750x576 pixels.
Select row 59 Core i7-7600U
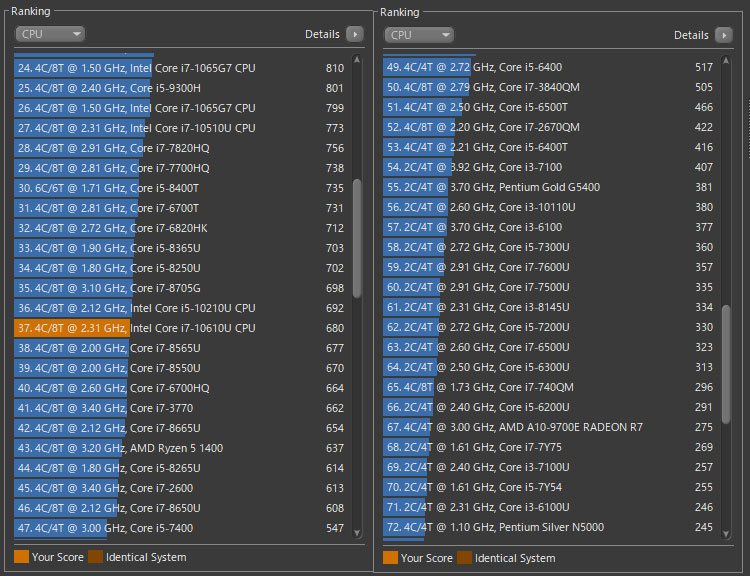550,267
